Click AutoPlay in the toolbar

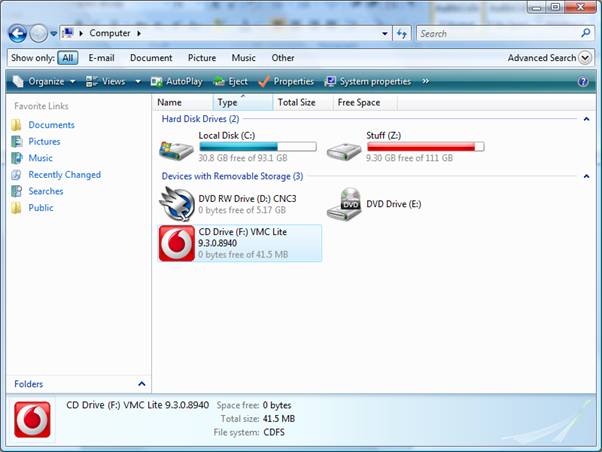coord(176,81)
